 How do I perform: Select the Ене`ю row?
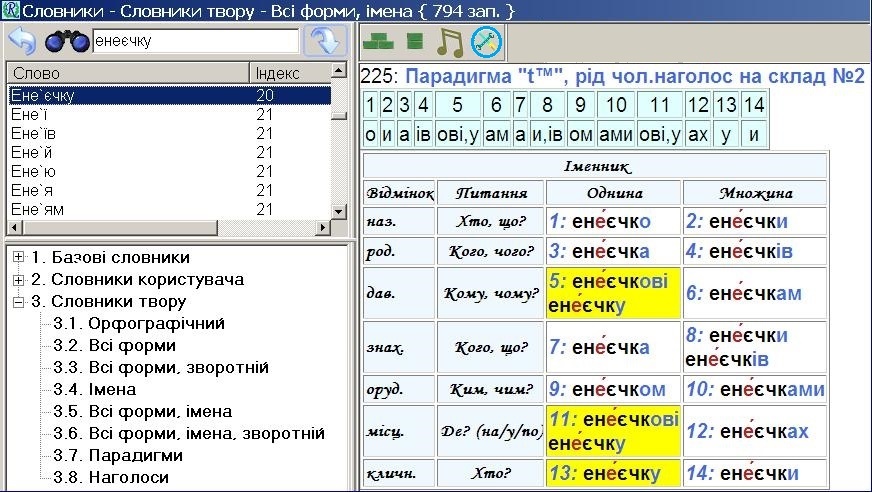[170, 171]
